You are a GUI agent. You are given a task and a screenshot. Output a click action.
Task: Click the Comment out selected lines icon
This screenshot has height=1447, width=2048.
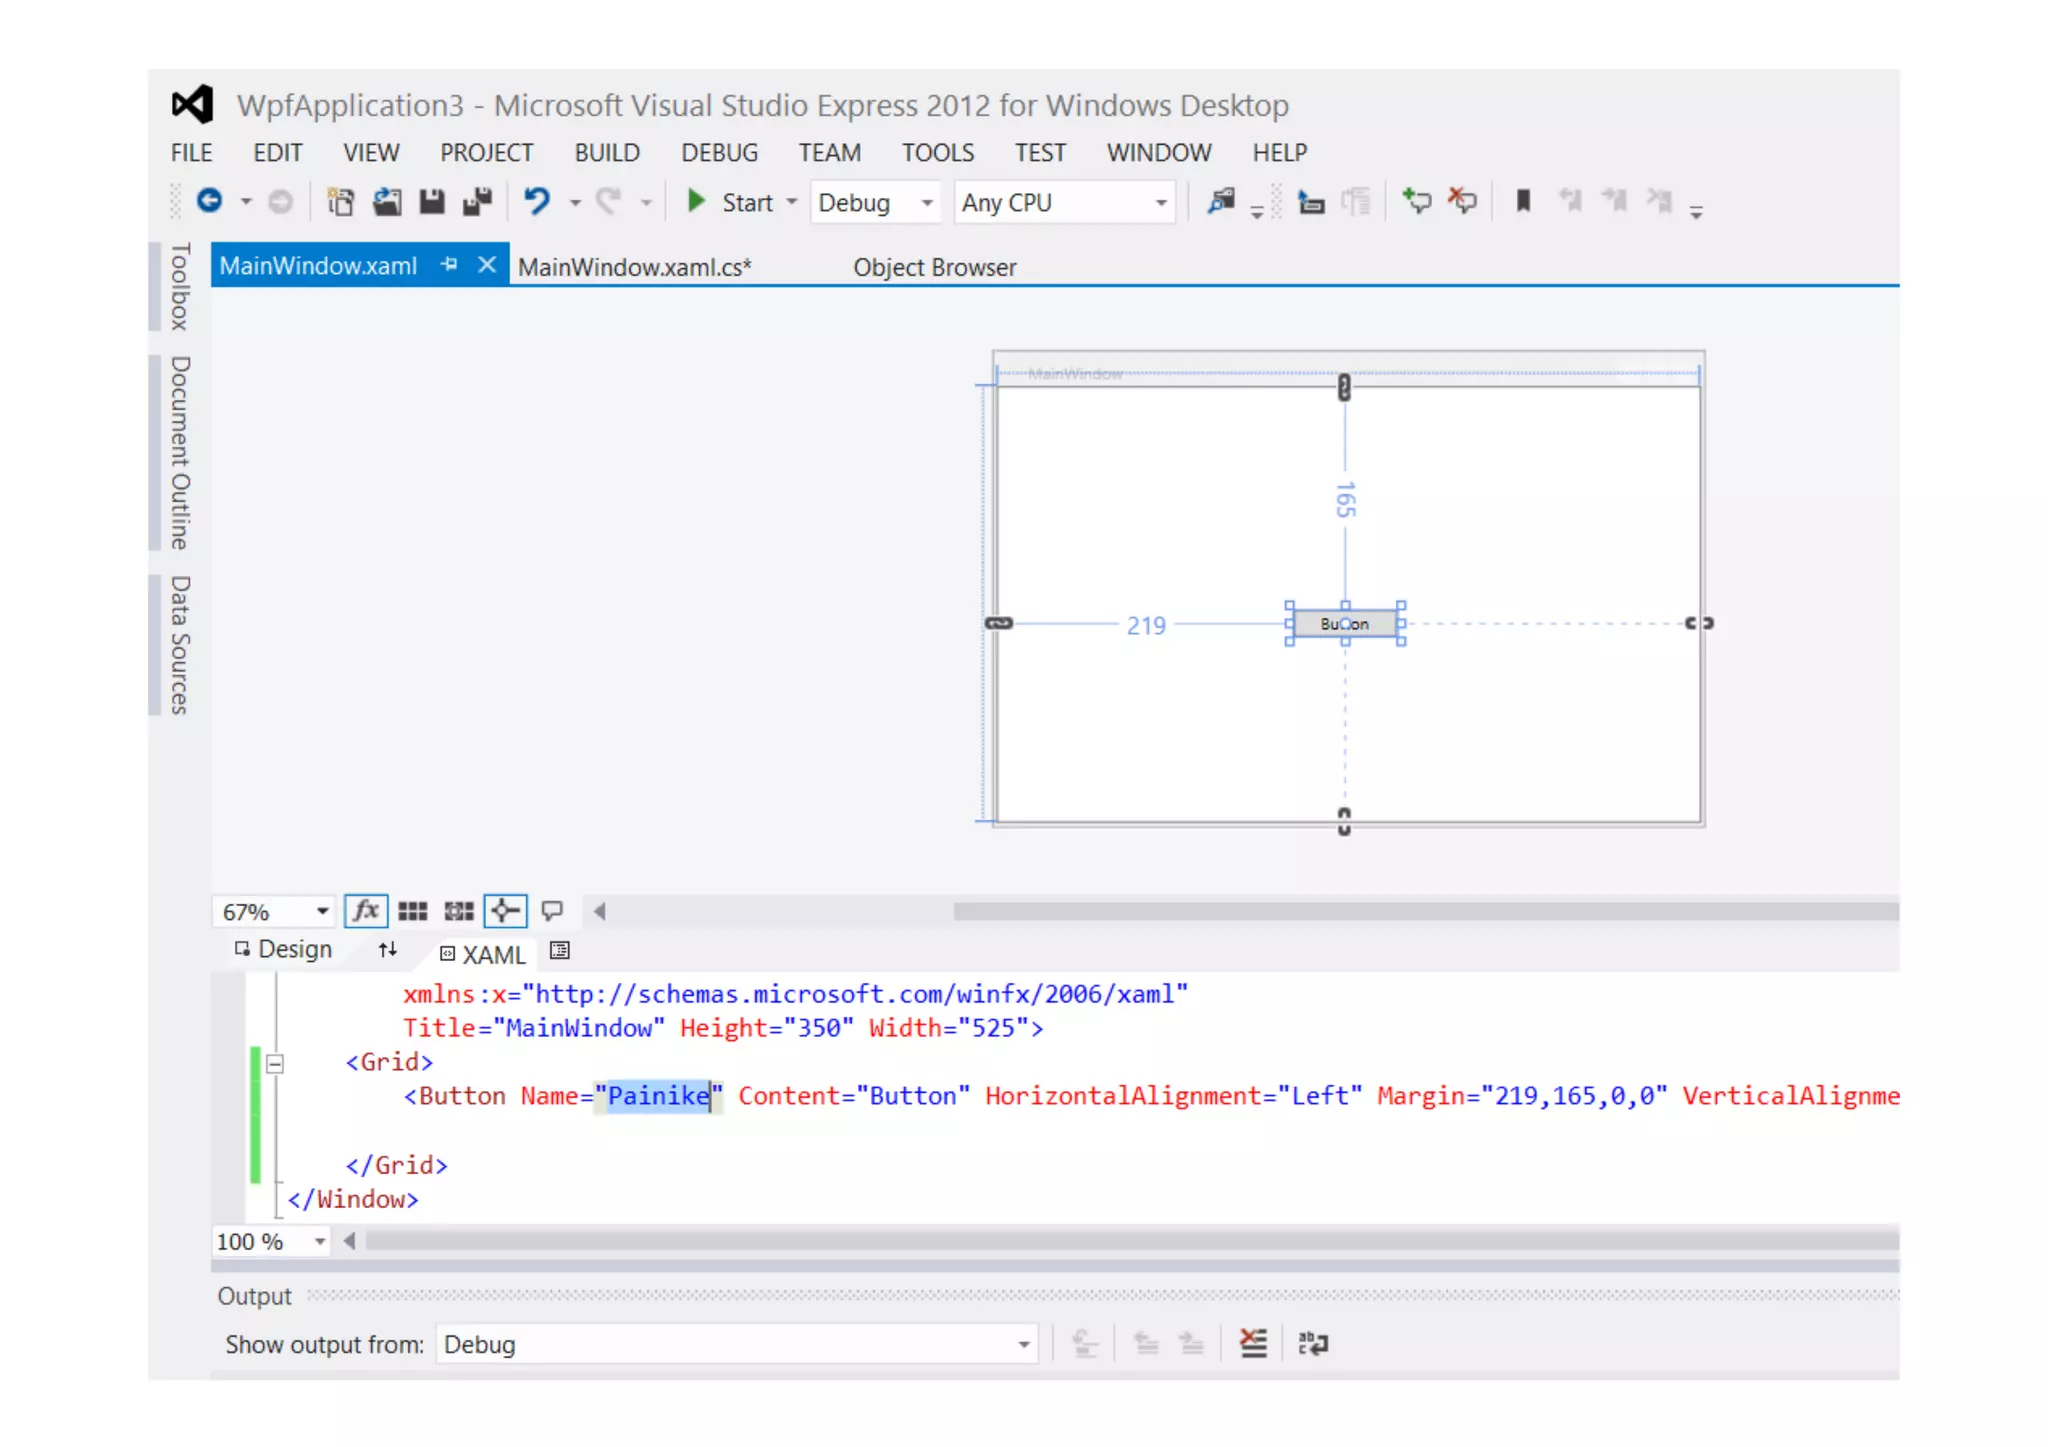click(1416, 201)
